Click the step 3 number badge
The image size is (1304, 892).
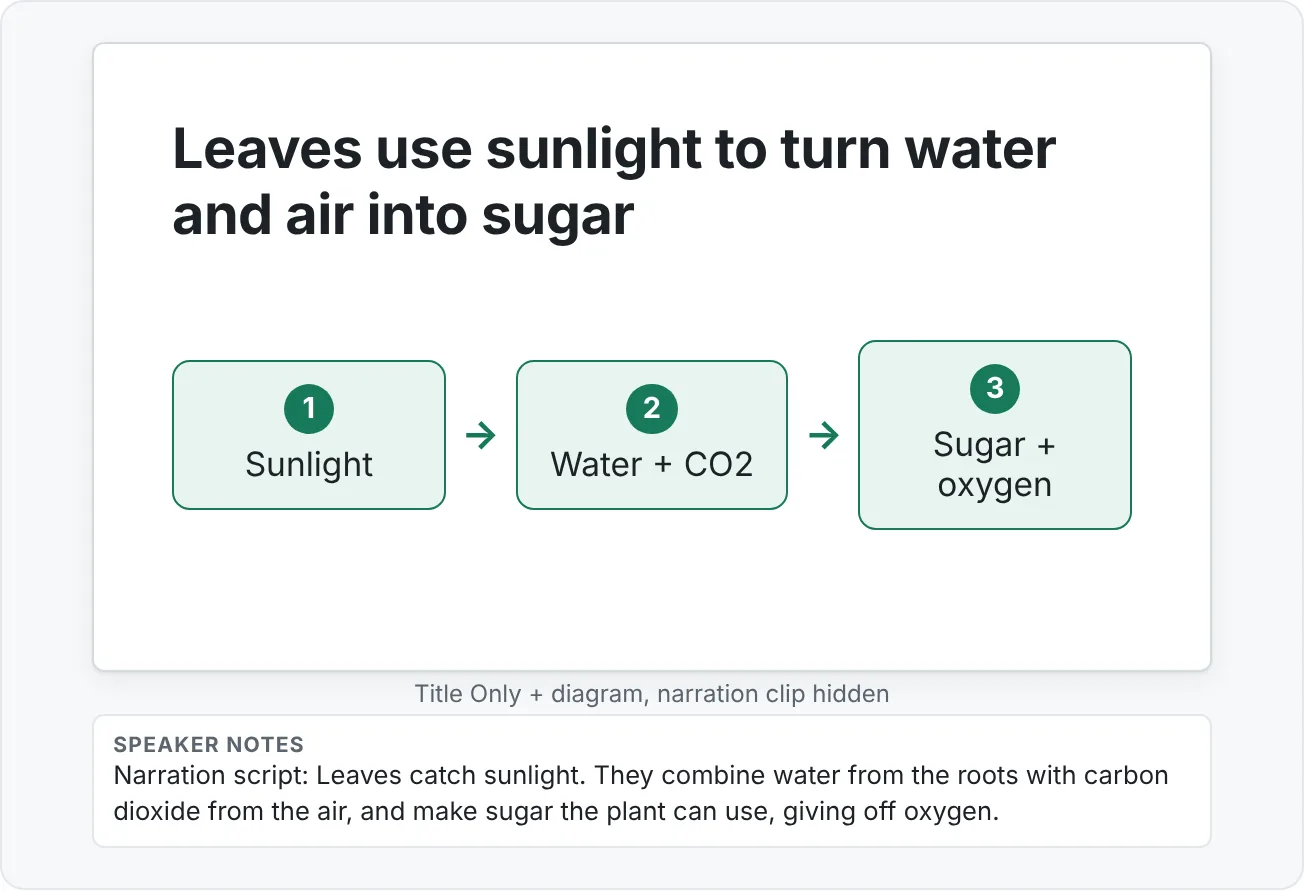point(995,389)
